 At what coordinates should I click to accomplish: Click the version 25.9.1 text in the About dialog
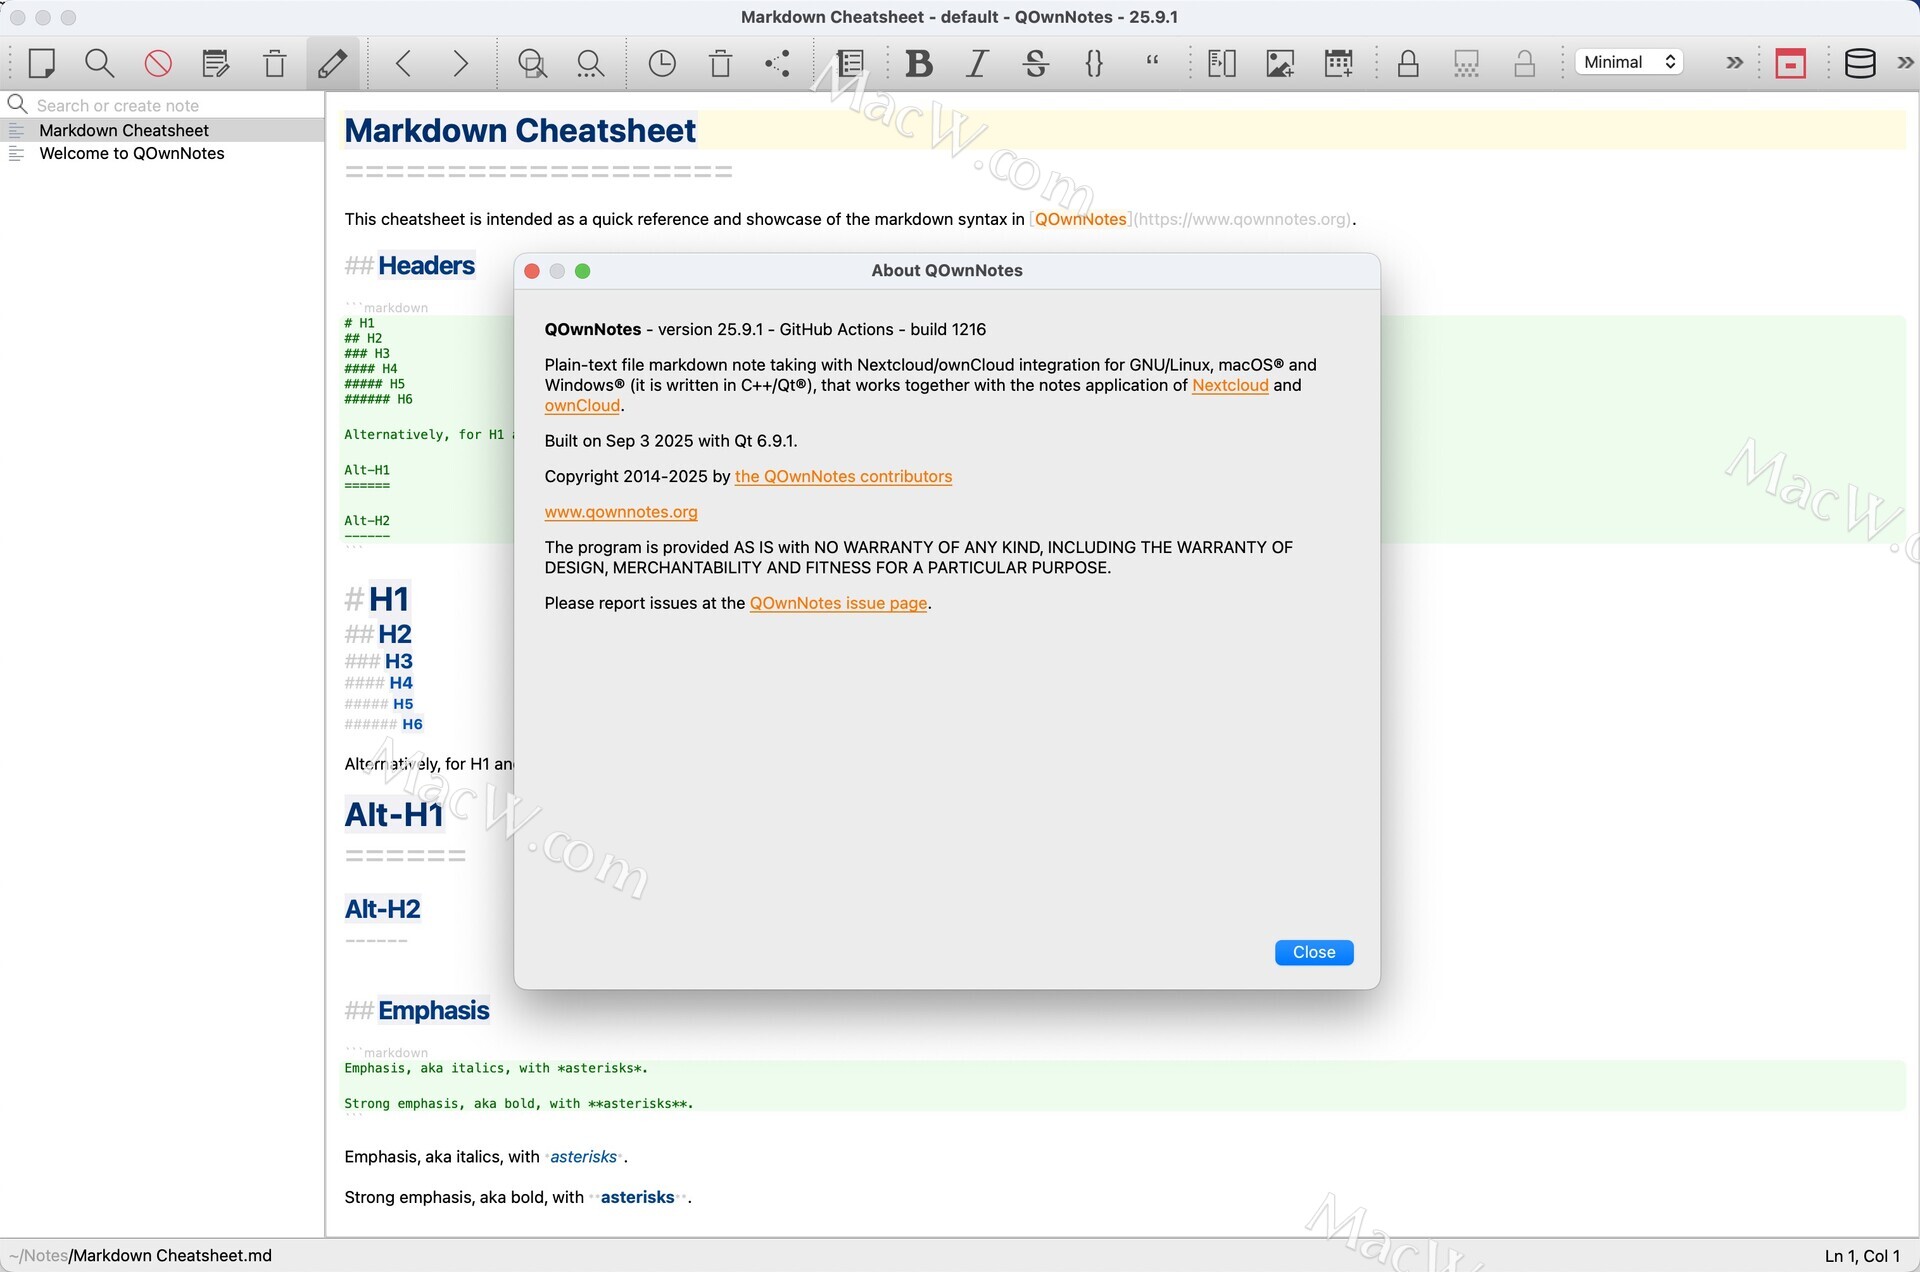[710, 329]
